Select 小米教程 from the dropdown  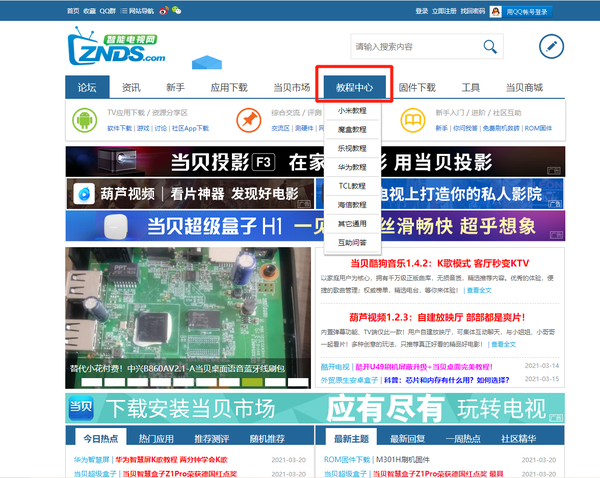pos(352,111)
